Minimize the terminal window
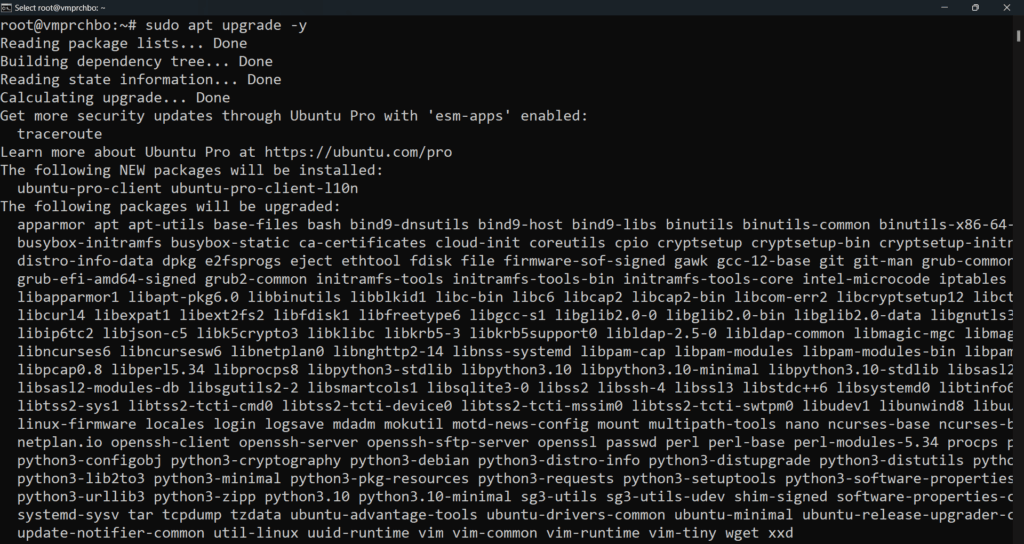This screenshot has width=1024, height=544. [x=944, y=7]
